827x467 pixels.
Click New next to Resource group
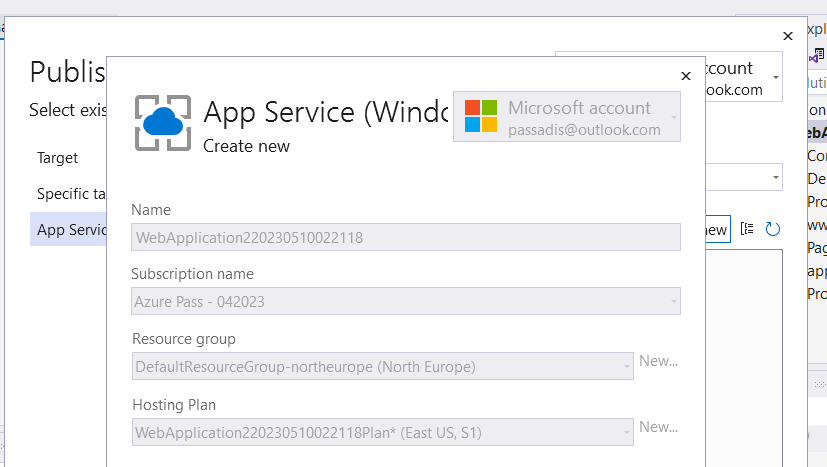pyautogui.click(x=658, y=361)
